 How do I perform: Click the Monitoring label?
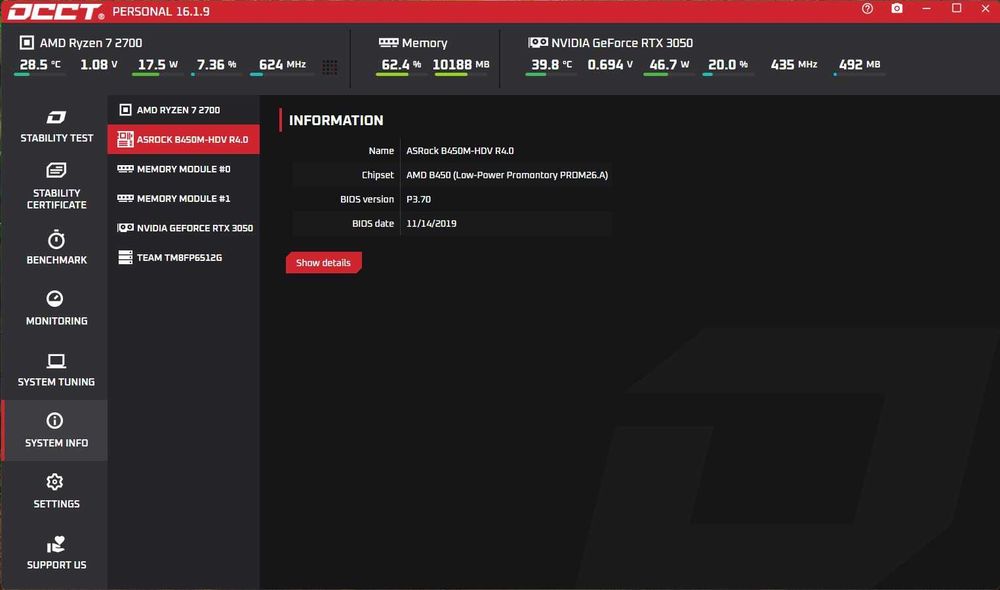(57, 321)
